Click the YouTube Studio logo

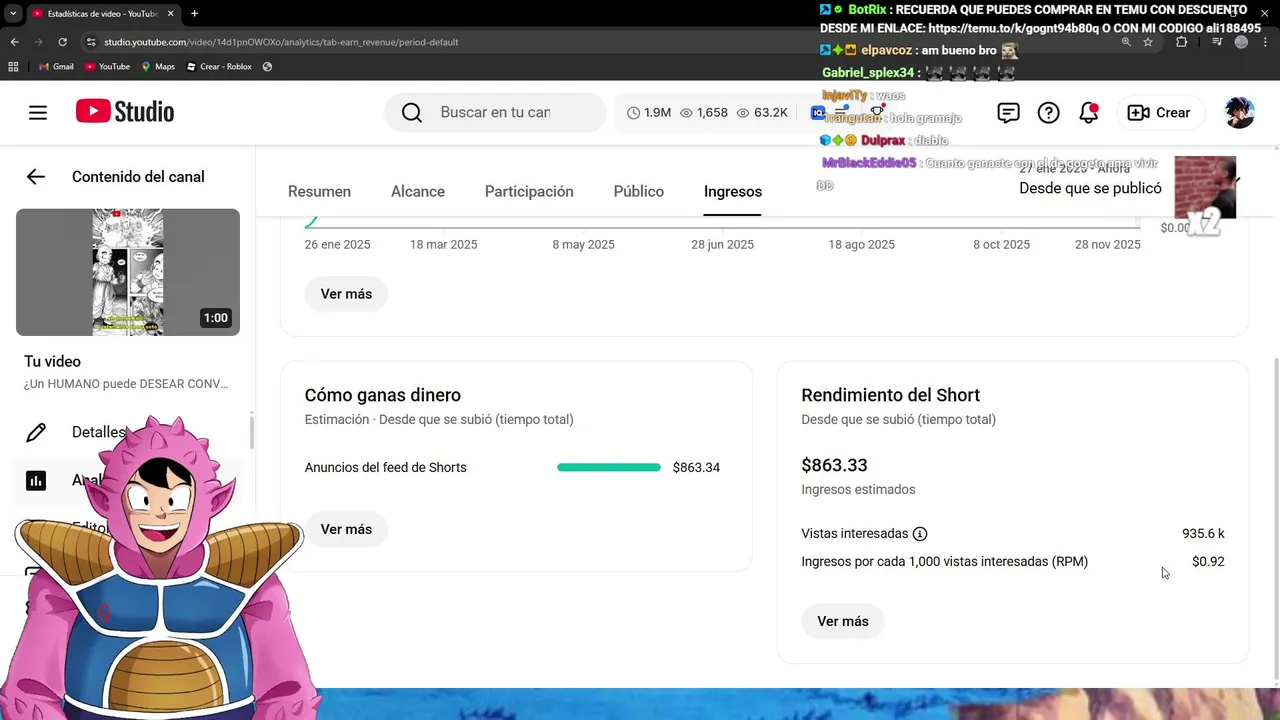coord(125,112)
